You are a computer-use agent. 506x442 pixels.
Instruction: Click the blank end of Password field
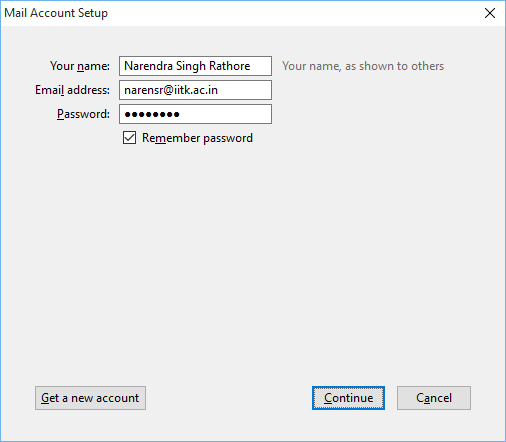tap(225, 114)
